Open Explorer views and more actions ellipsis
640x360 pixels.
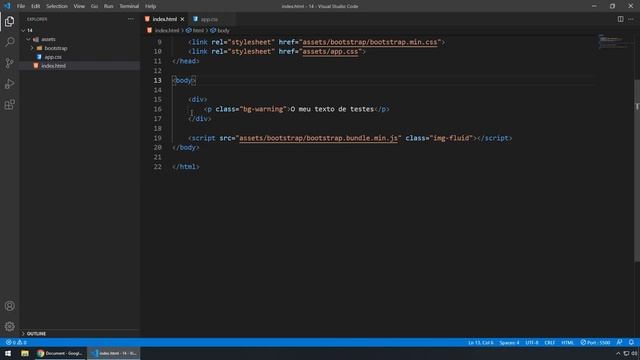click(131, 19)
